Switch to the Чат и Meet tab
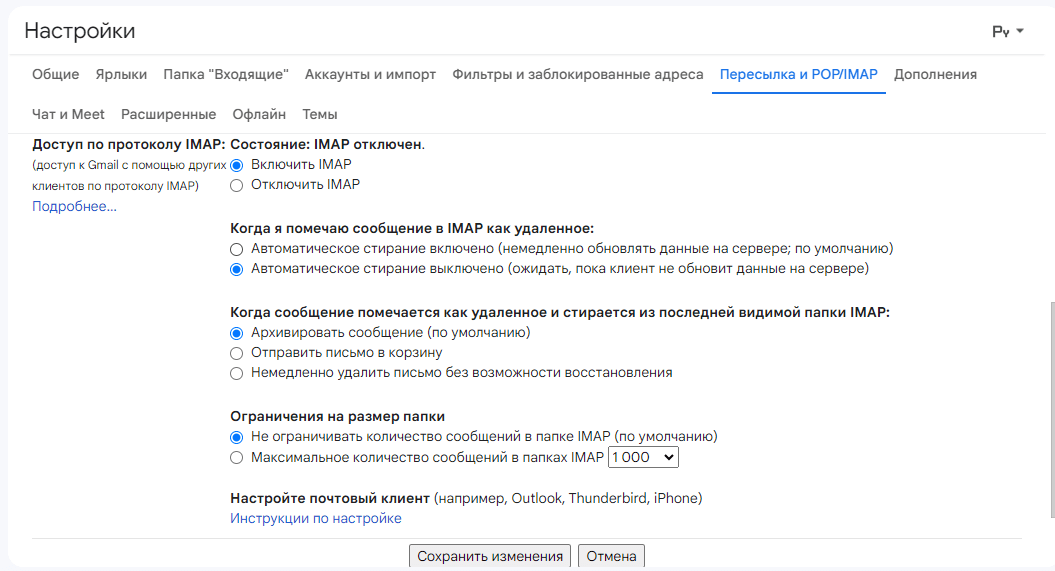The height and width of the screenshot is (571, 1055). pyautogui.click(x=69, y=114)
